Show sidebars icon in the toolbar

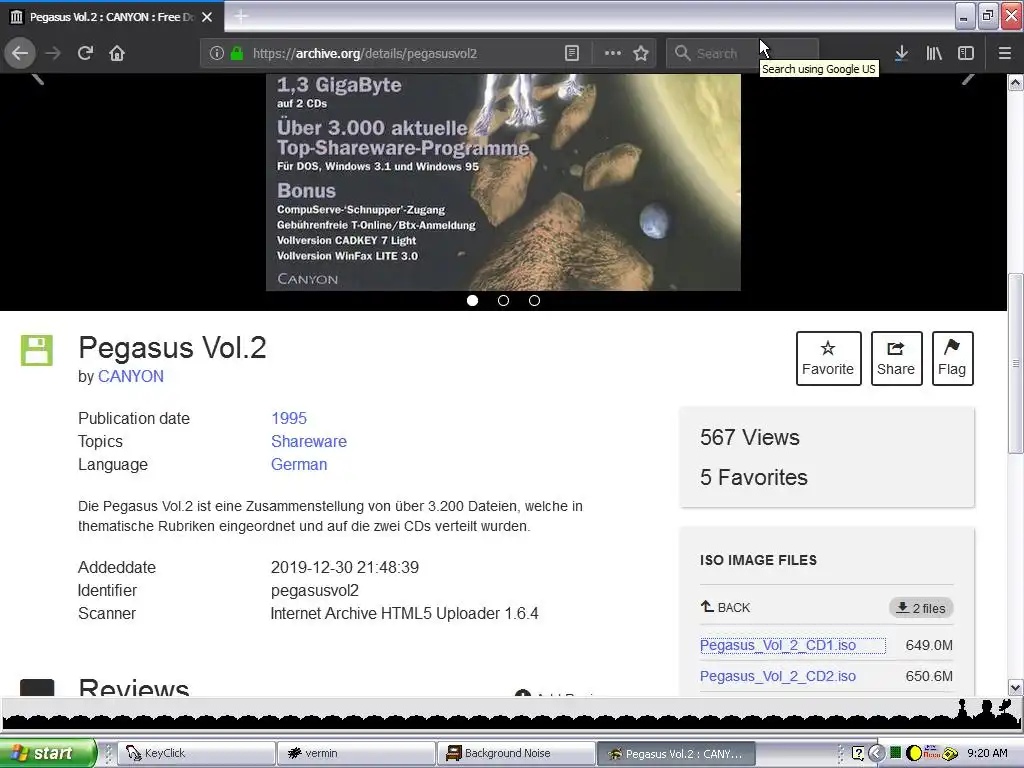(966, 53)
